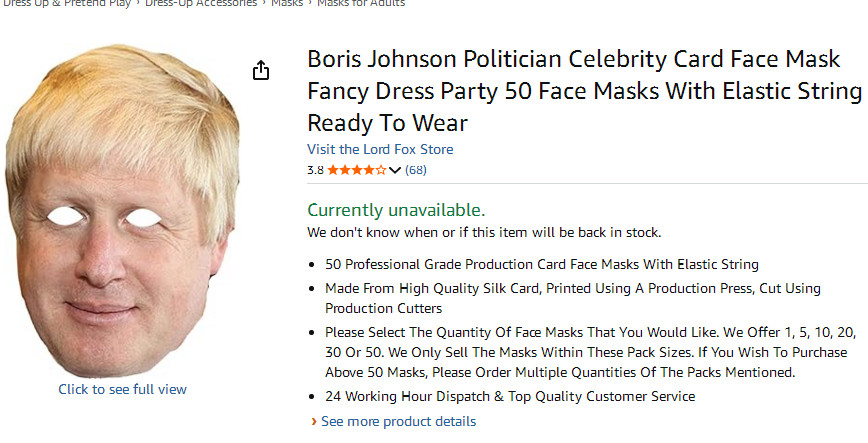
Task: Click the '24 Working Hour Dispatch' bullet point
Action: click(x=510, y=396)
